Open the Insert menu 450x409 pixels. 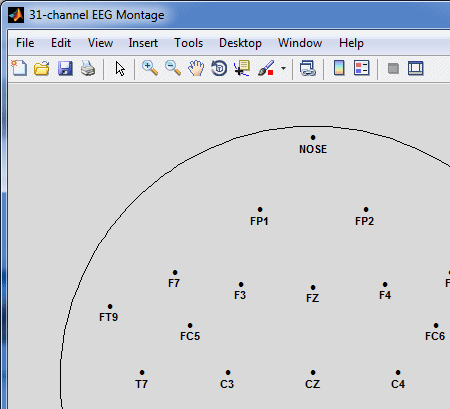pos(143,43)
